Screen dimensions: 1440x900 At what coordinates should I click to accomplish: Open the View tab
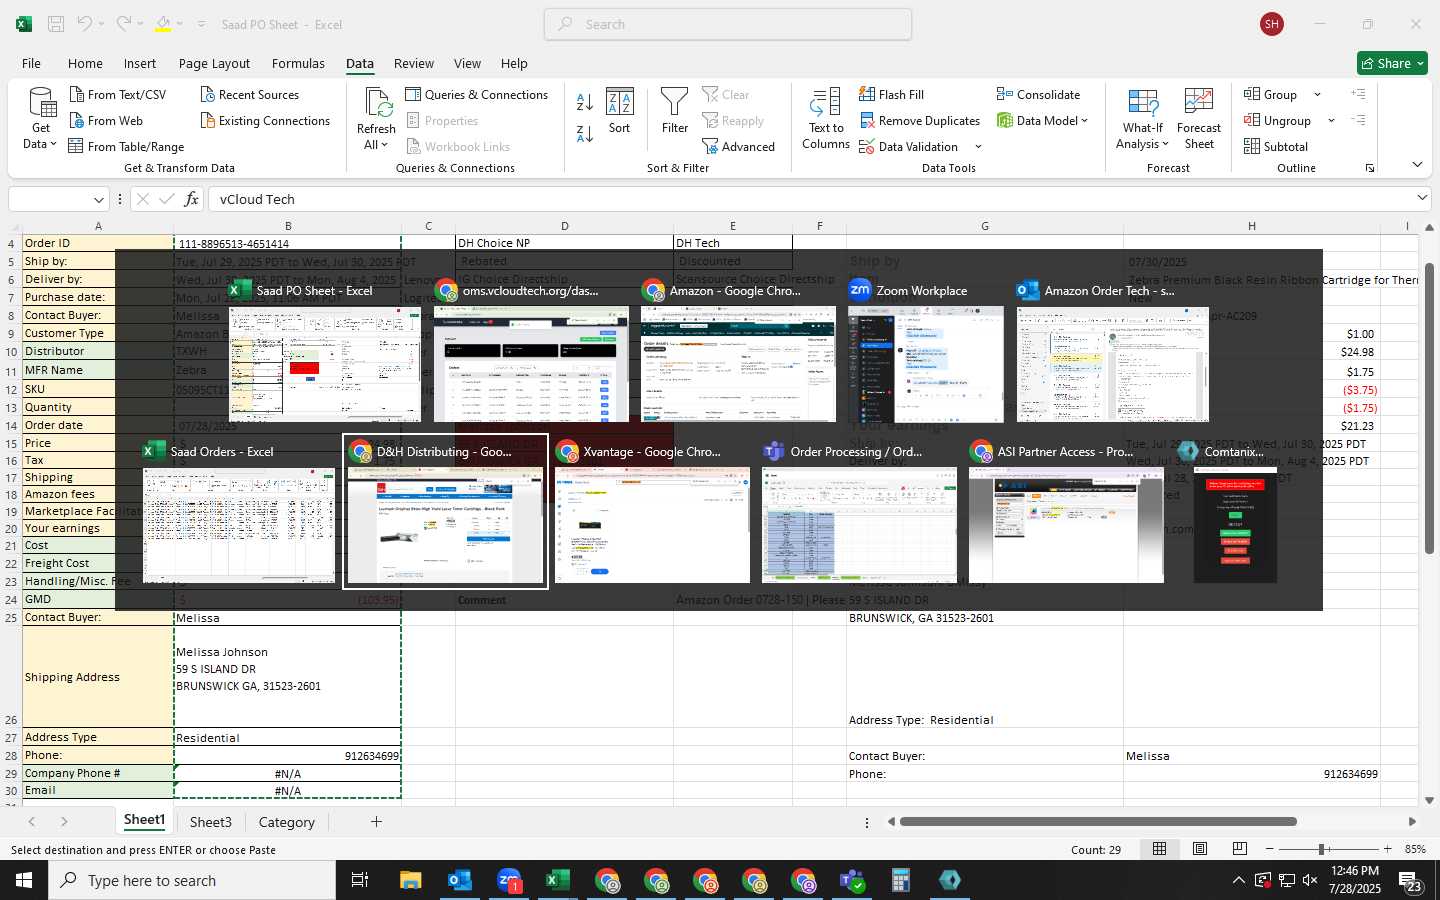tap(467, 63)
